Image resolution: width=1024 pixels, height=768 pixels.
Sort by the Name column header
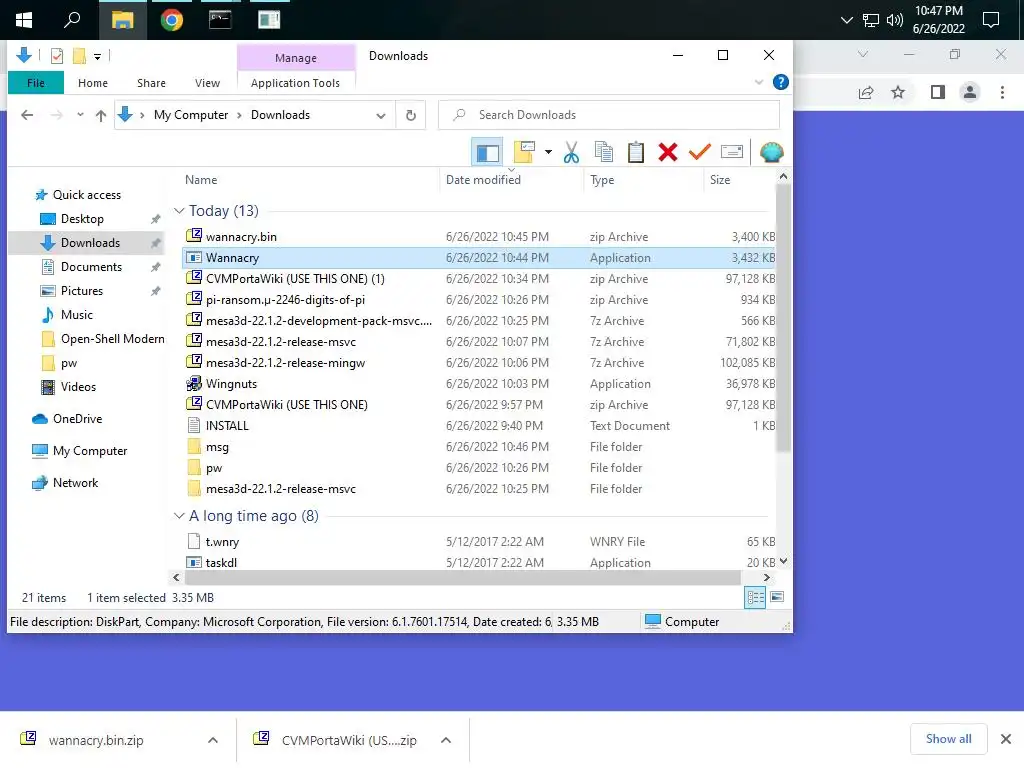[201, 180]
